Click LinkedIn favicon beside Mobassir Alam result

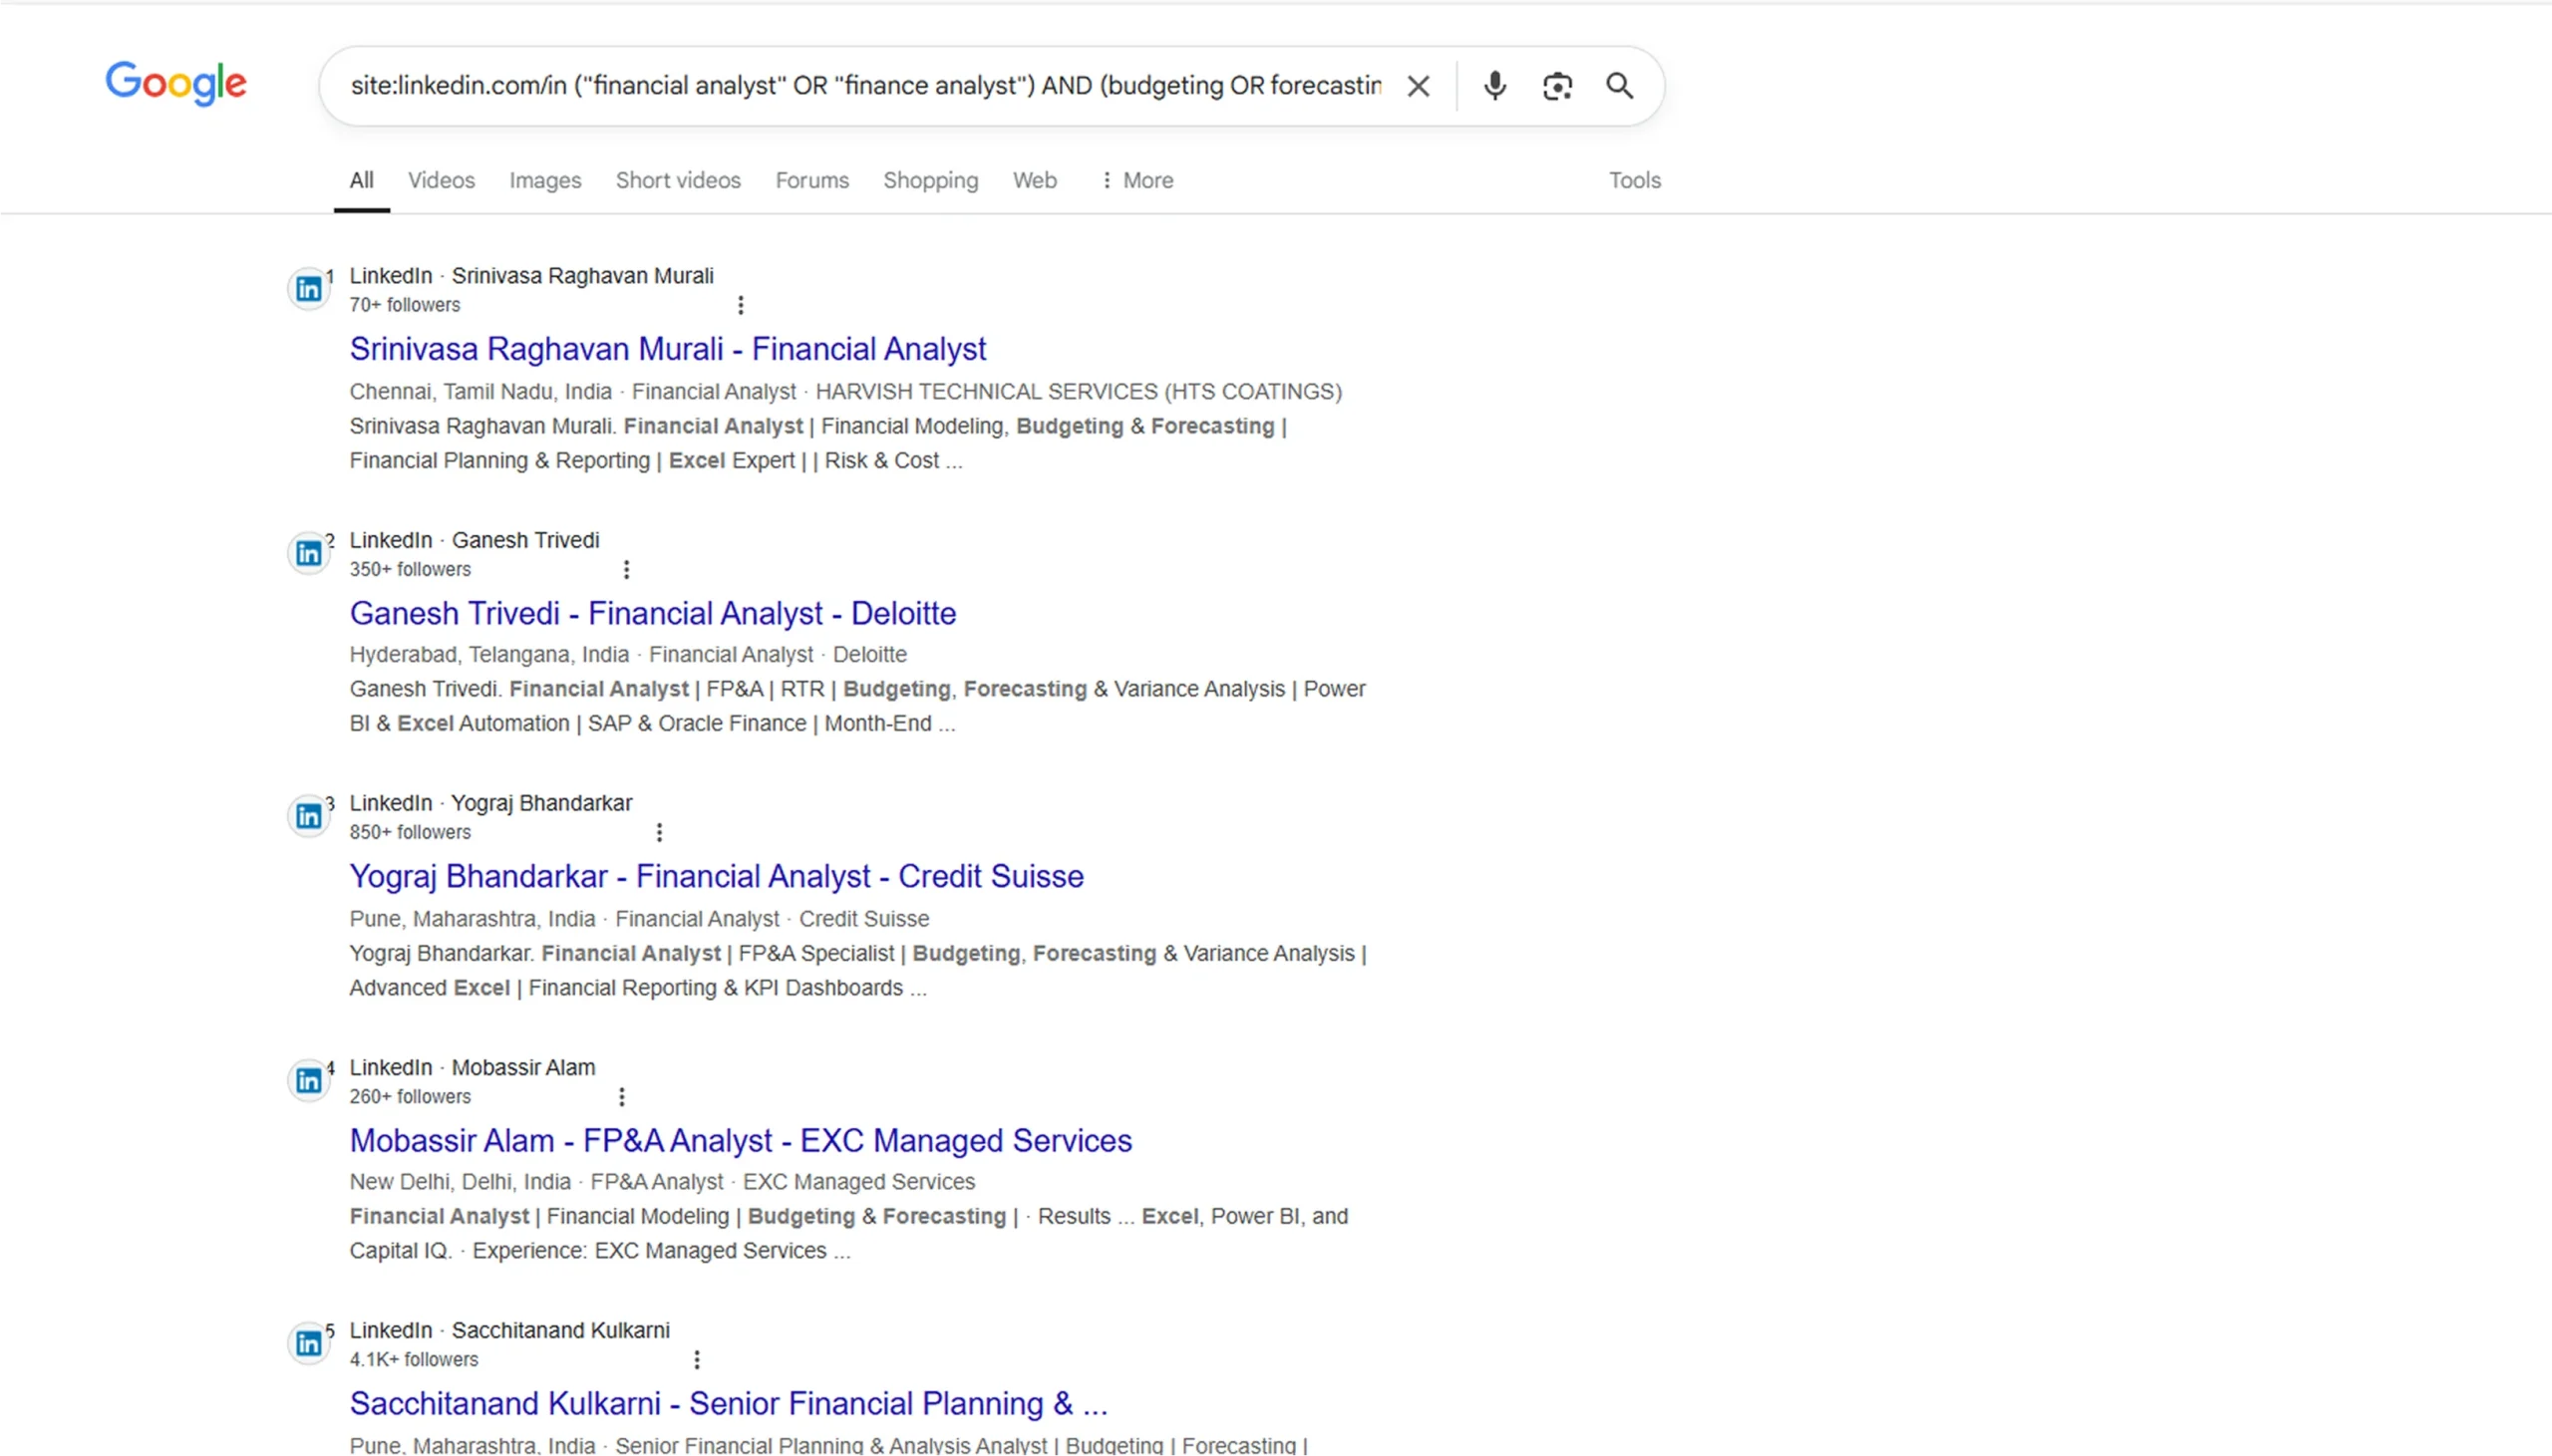[308, 1080]
